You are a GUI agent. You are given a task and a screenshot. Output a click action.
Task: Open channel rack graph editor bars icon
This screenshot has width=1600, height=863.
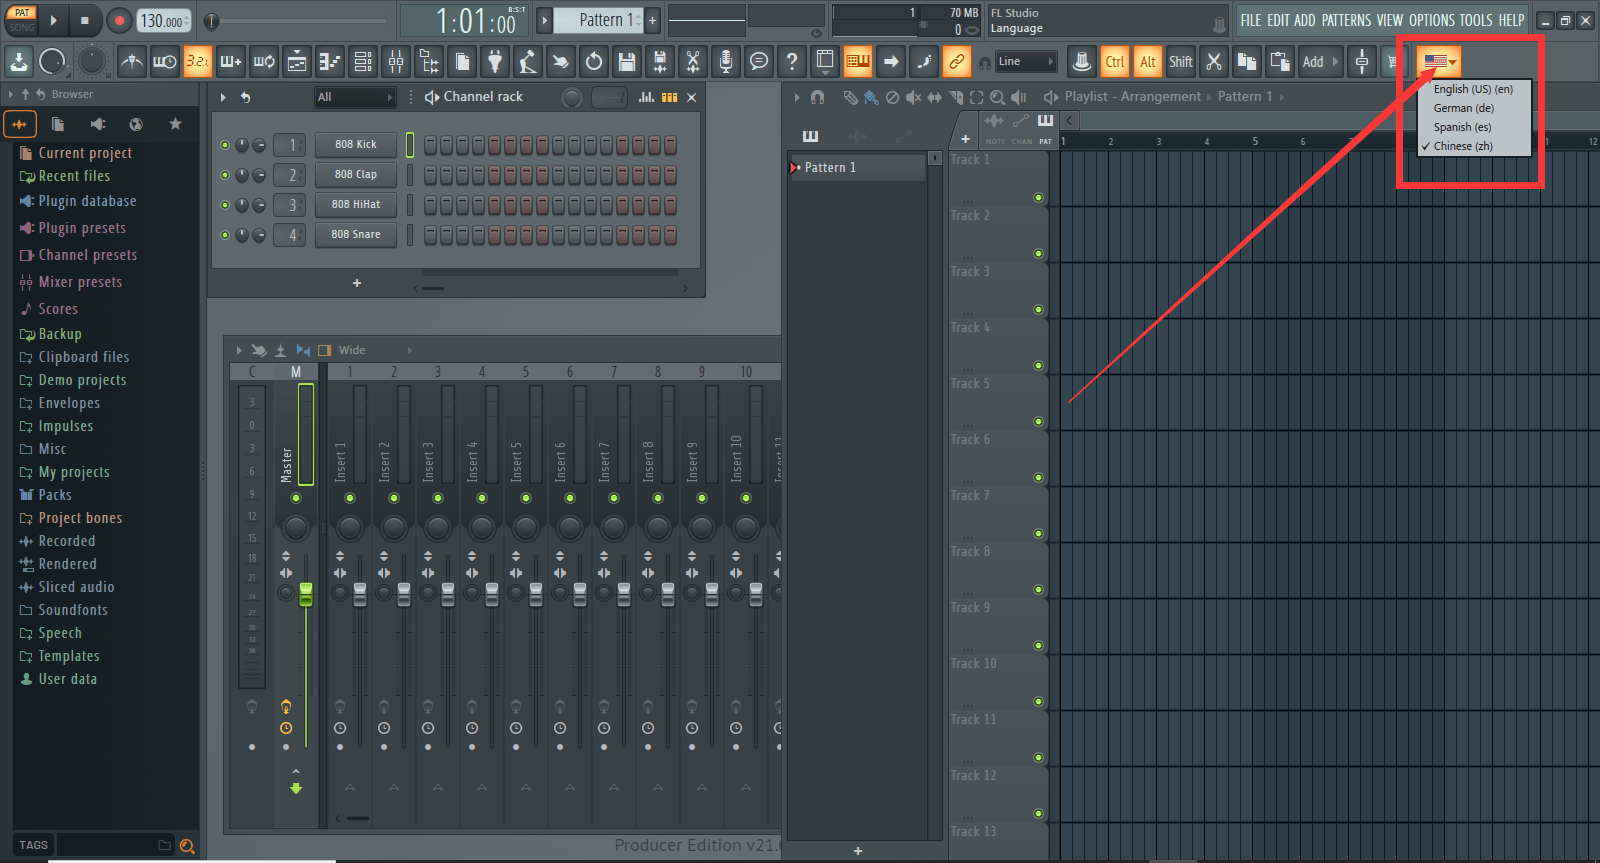pos(646,97)
